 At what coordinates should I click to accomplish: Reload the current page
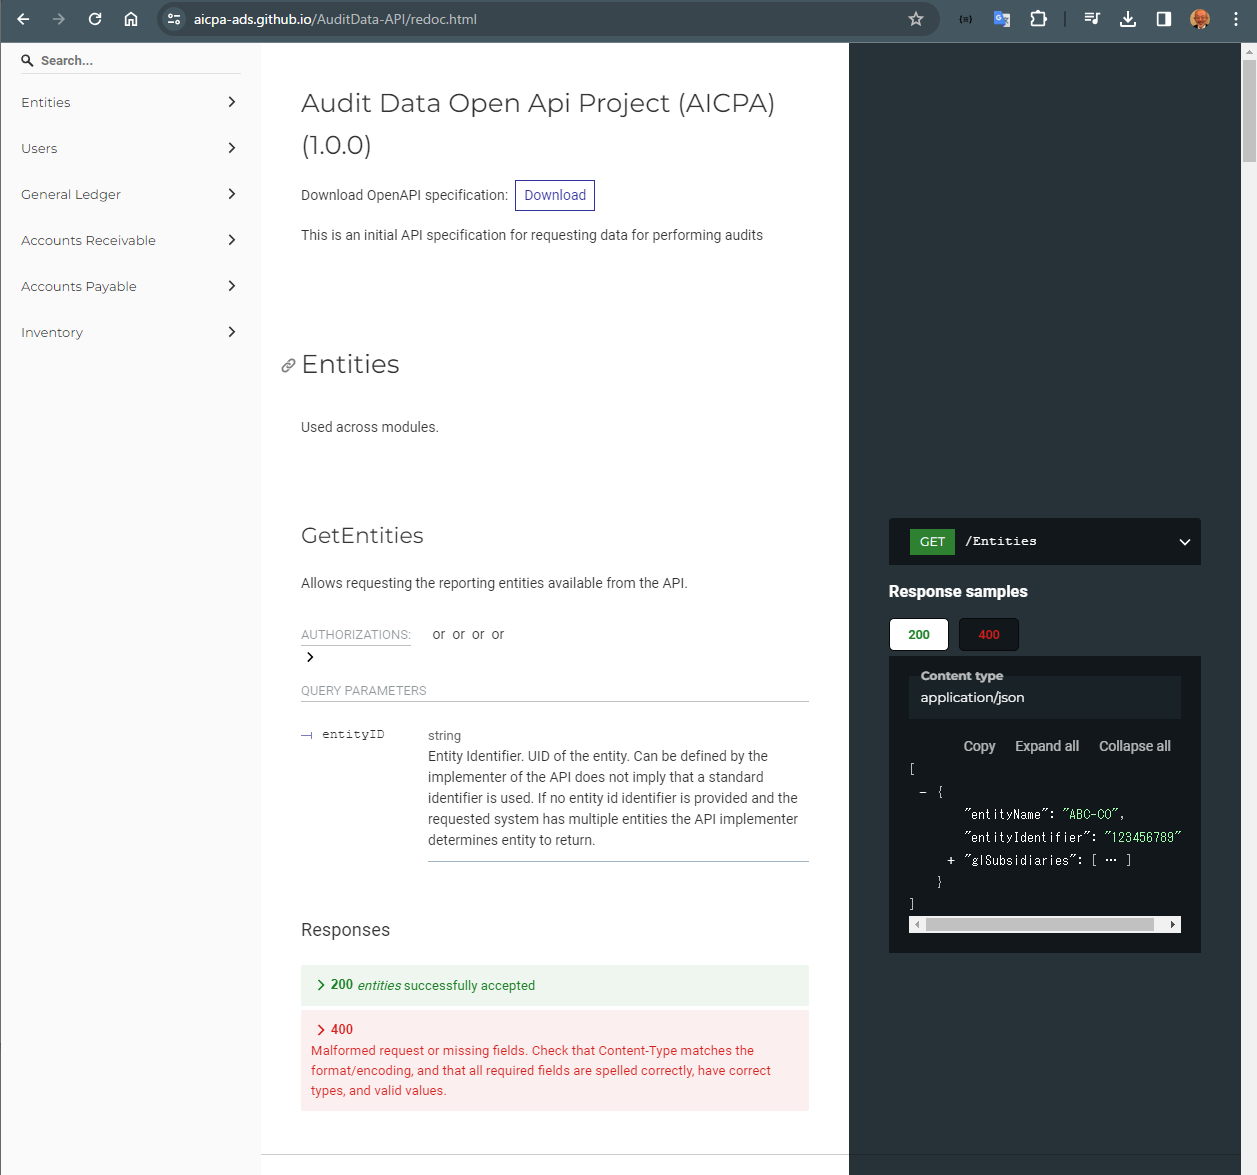tap(95, 19)
